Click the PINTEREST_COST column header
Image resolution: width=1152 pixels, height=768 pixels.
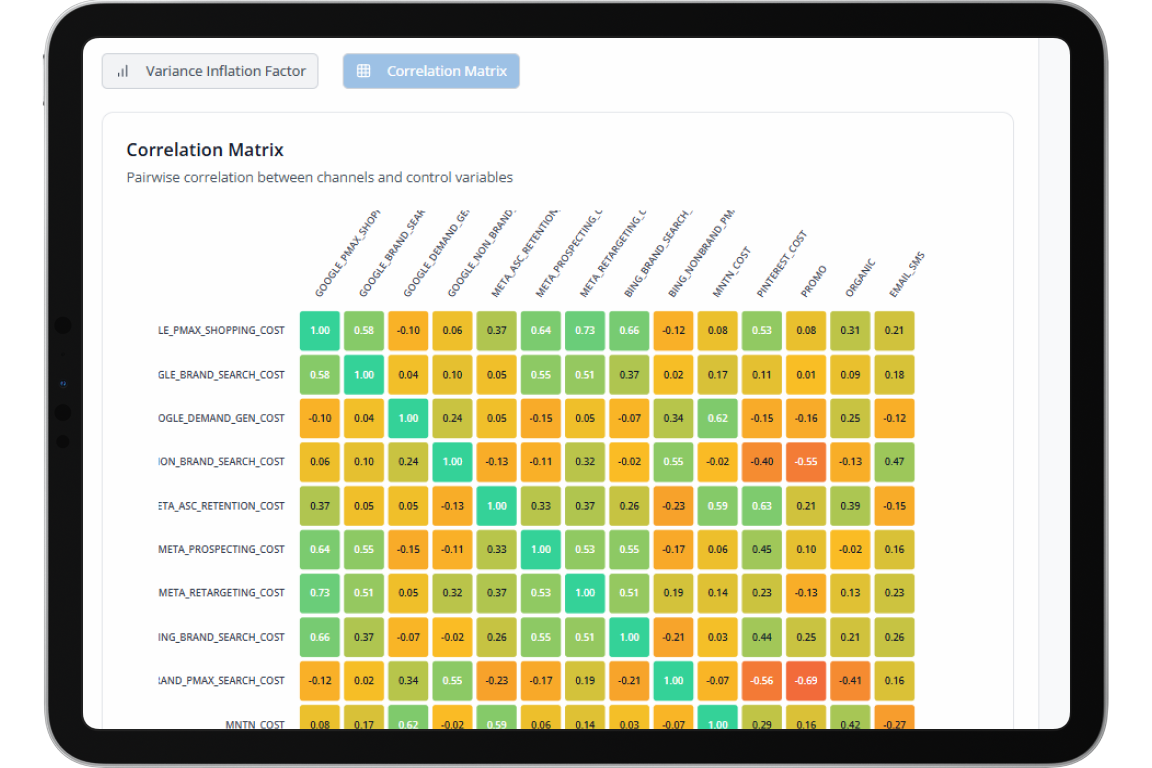click(782, 264)
